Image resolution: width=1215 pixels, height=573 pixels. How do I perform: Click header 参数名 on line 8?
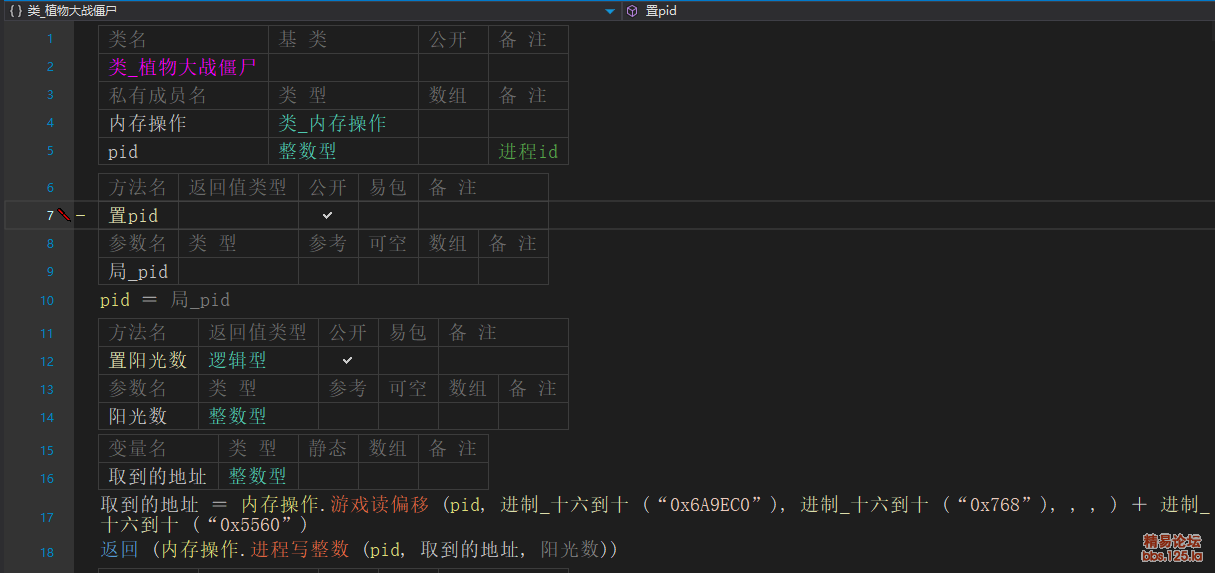click(x=137, y=243)
